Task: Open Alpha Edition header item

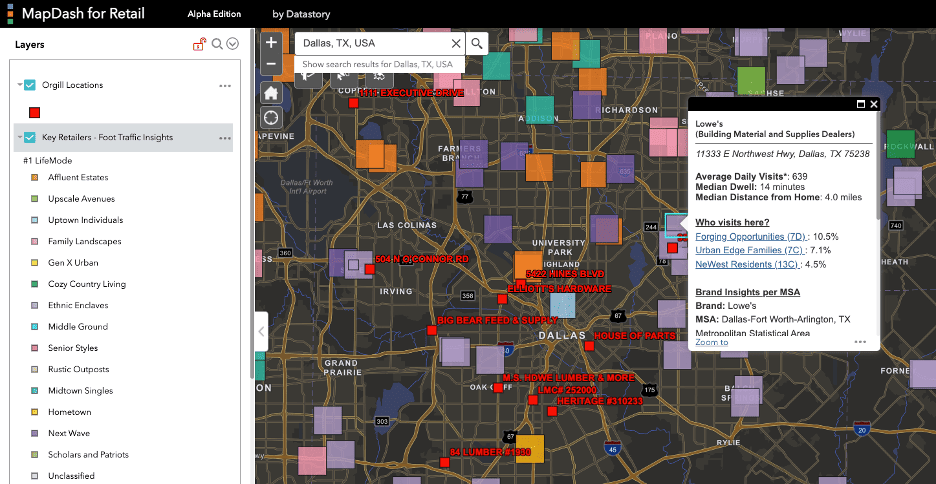Action: [214, 14]
